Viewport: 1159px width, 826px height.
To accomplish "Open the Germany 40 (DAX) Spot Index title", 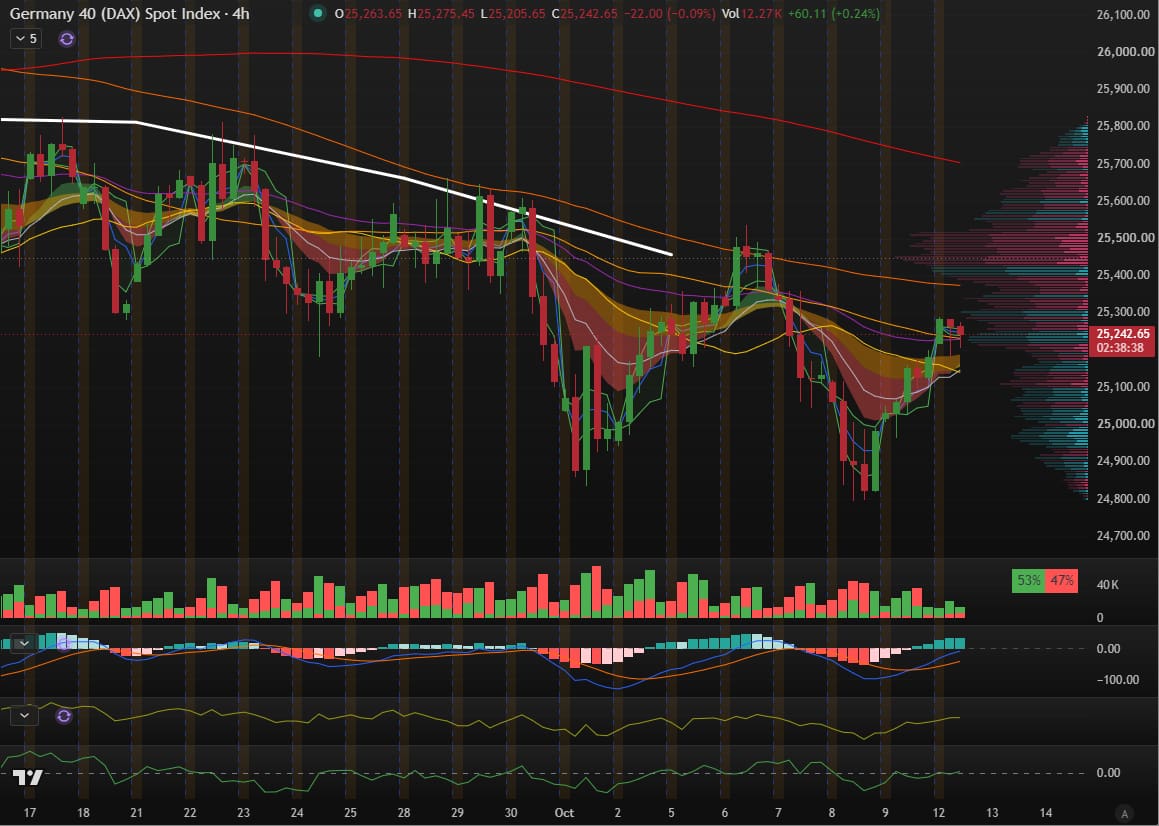I will (129, 13).
